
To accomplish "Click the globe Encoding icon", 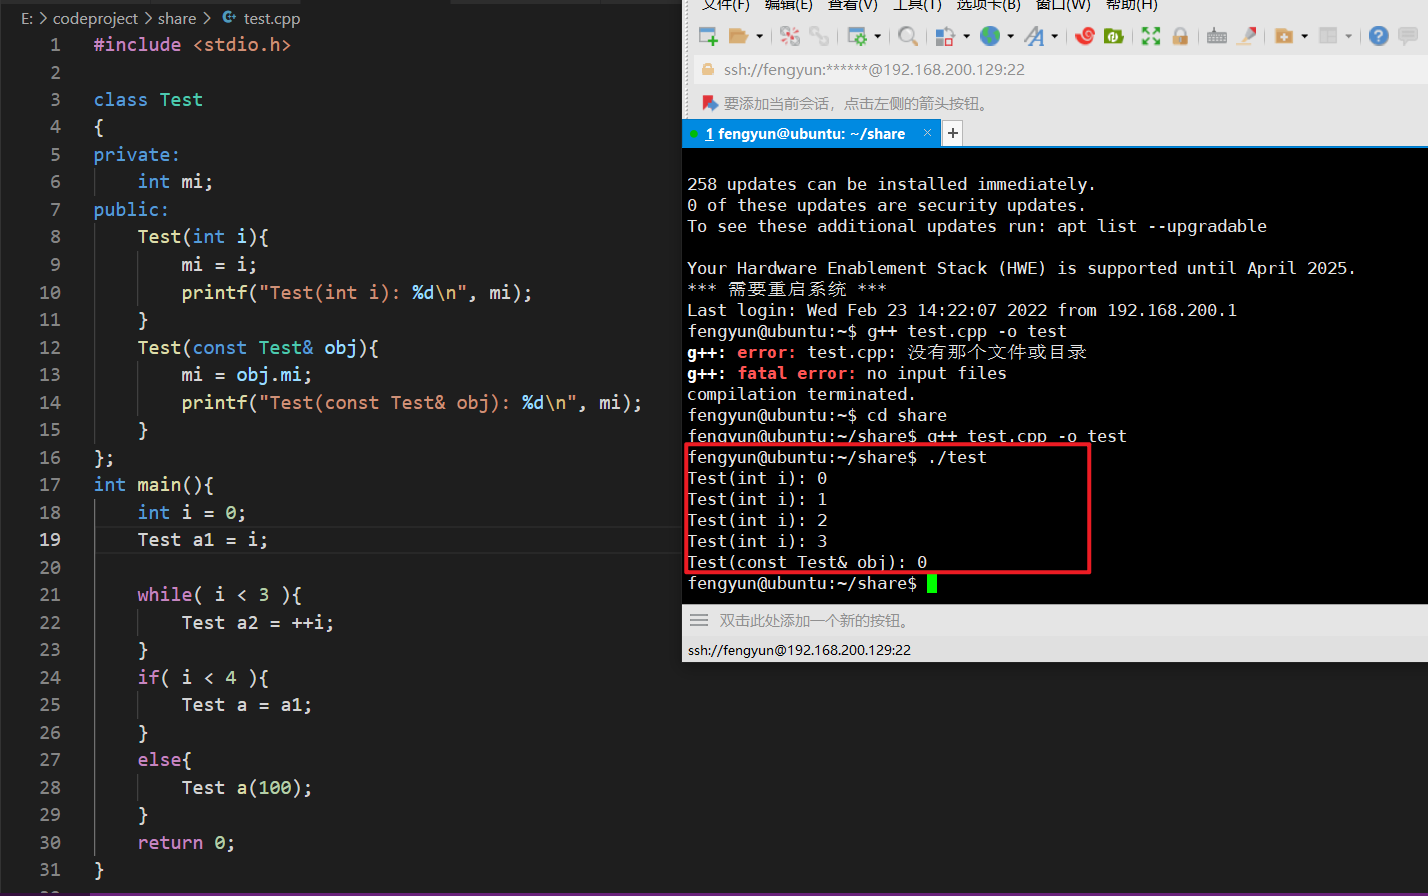I will pyautogui.click(x=990, y=36).
